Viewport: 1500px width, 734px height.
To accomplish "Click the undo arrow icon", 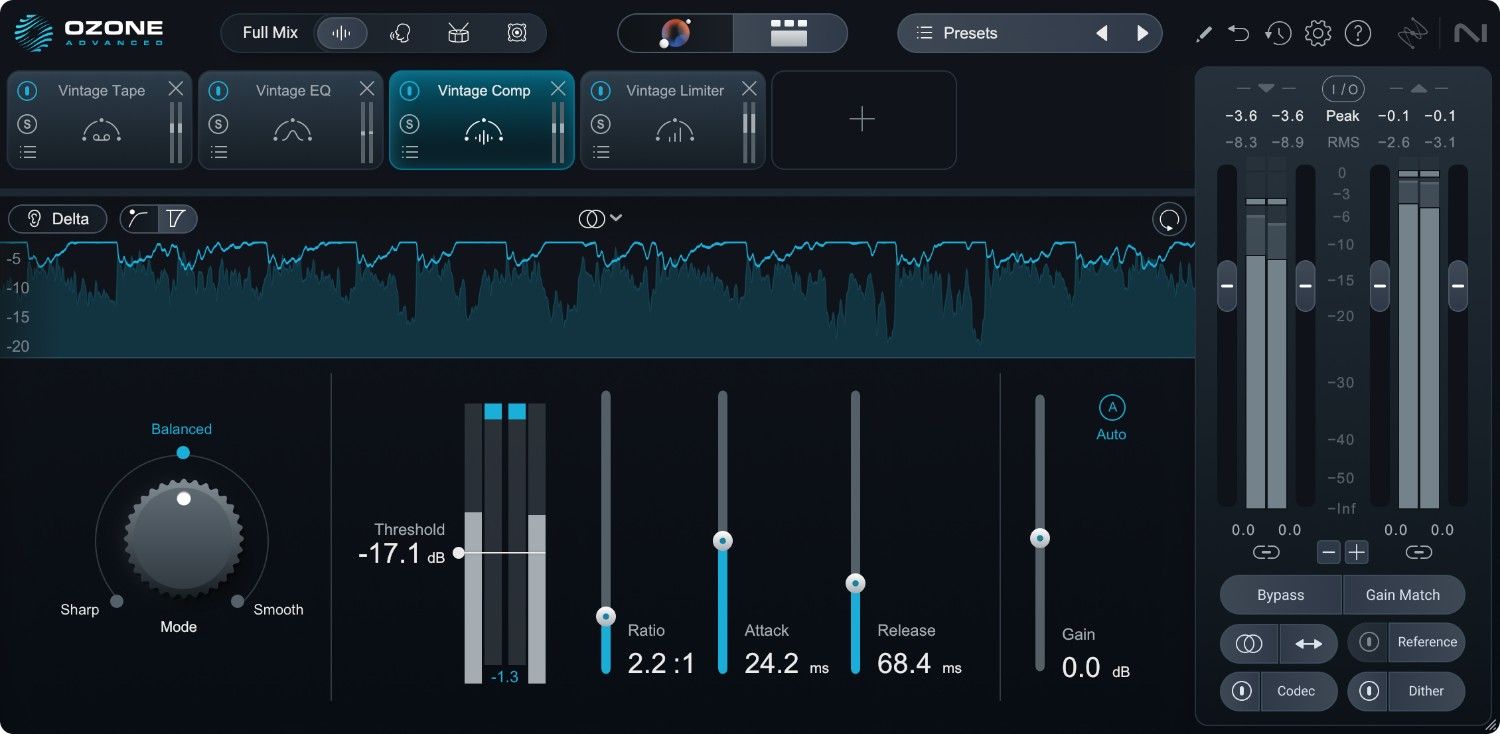I will click(1239, 33).
